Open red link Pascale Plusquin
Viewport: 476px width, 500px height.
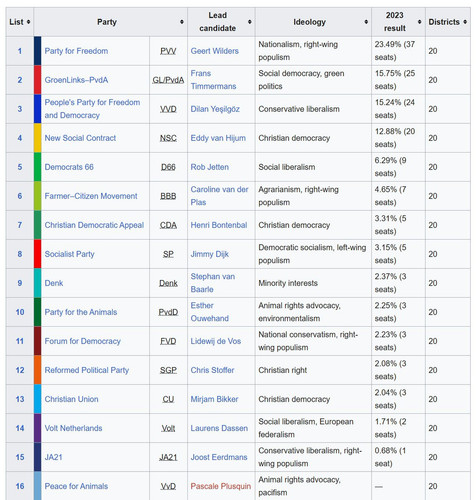[x=221, y=486]
